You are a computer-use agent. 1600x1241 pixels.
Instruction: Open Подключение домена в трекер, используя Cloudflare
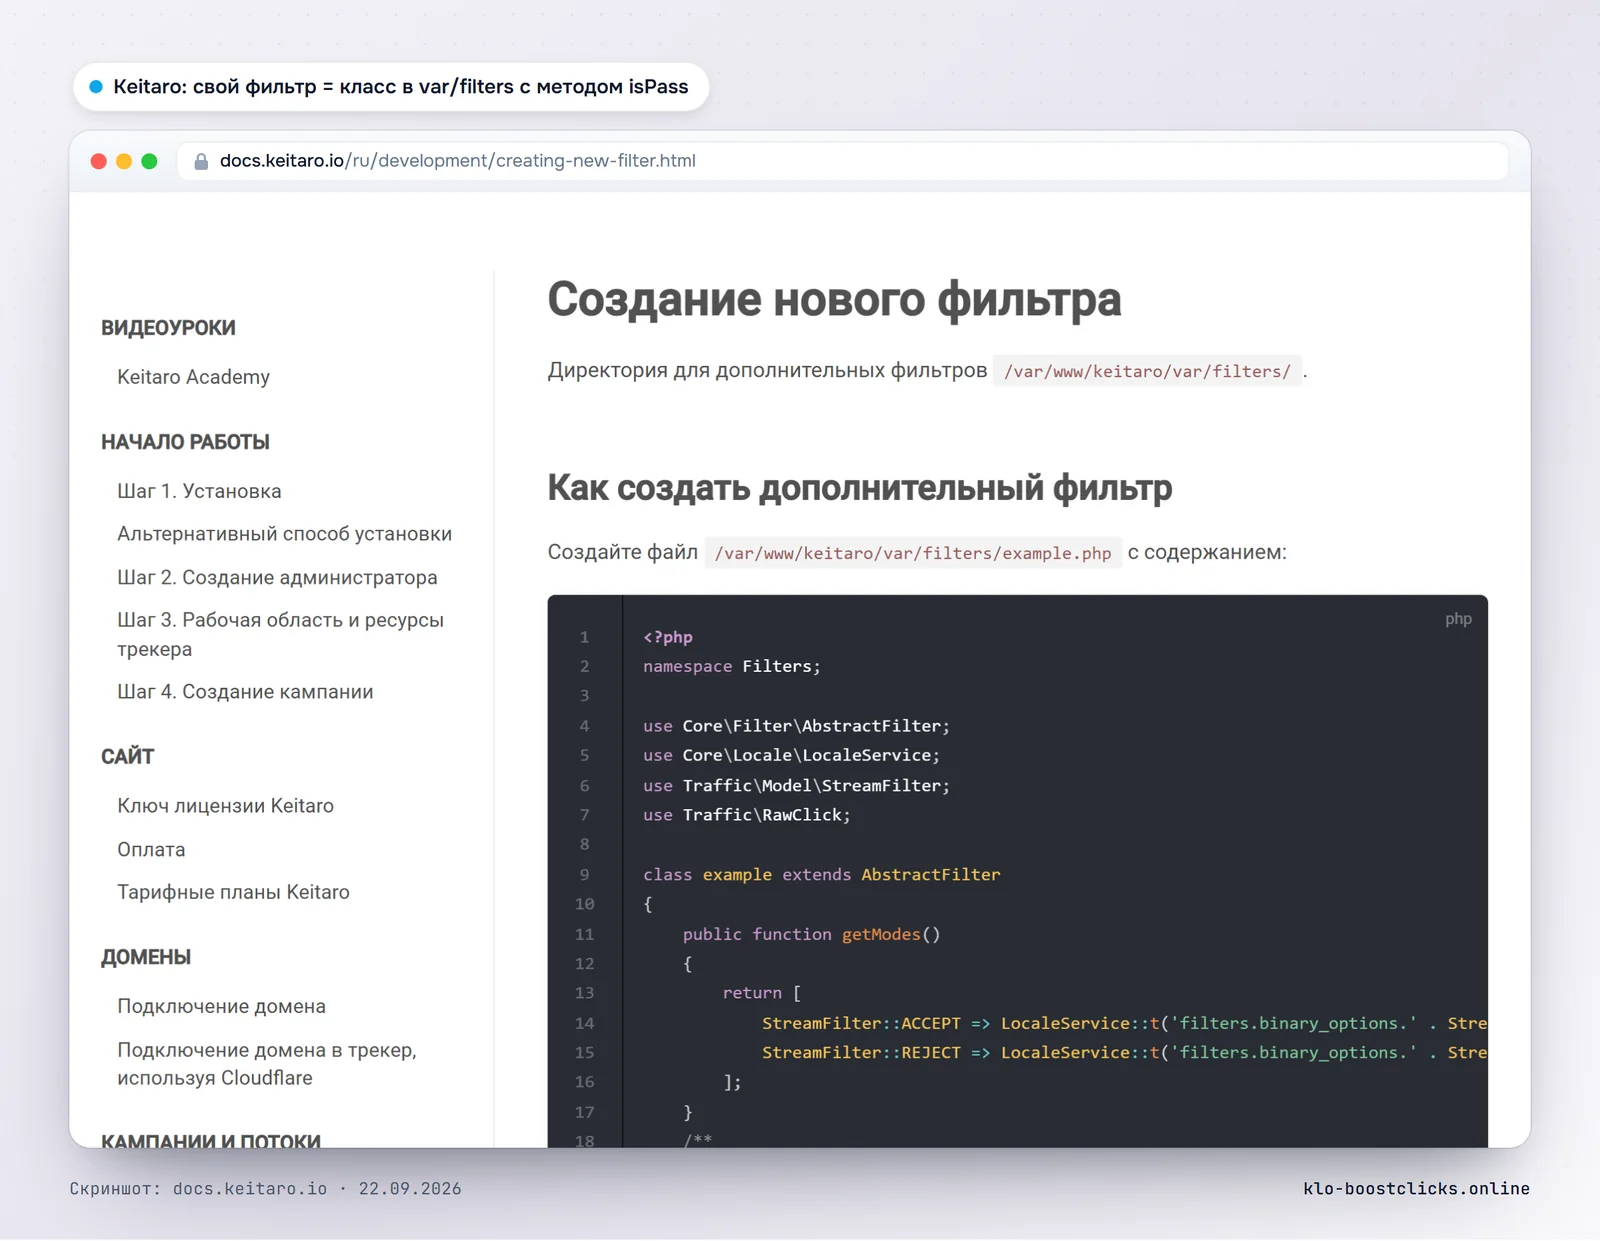click(x=266, y=1064)
